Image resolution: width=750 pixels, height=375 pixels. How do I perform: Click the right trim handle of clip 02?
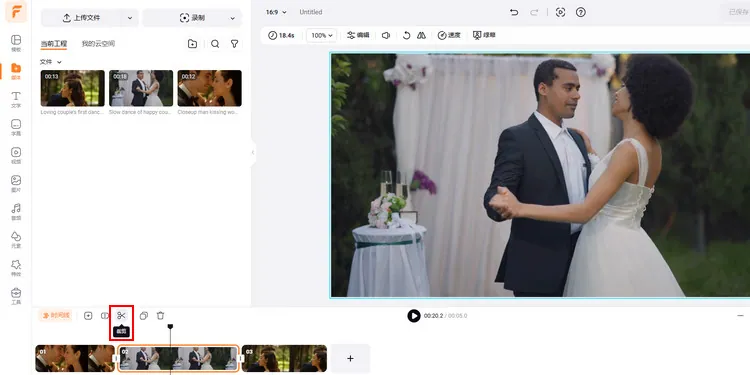[x=241, y=359]
